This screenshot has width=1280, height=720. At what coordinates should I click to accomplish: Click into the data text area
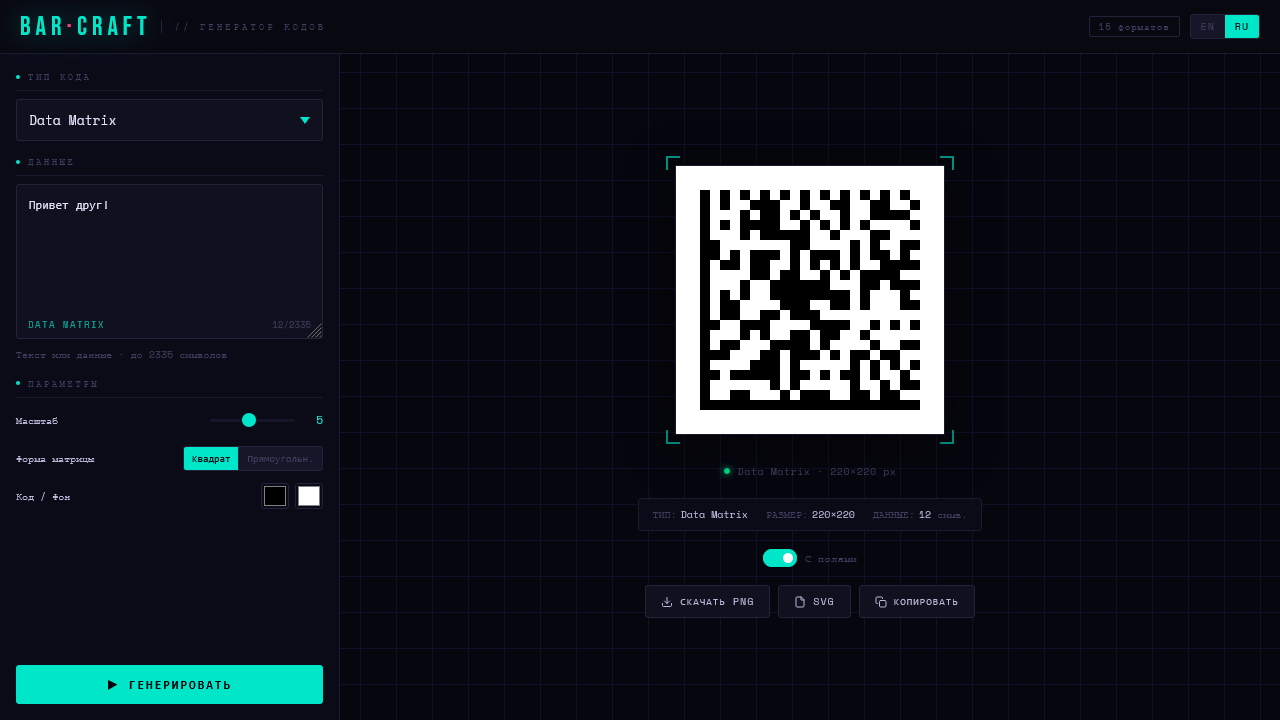point(169,261)
